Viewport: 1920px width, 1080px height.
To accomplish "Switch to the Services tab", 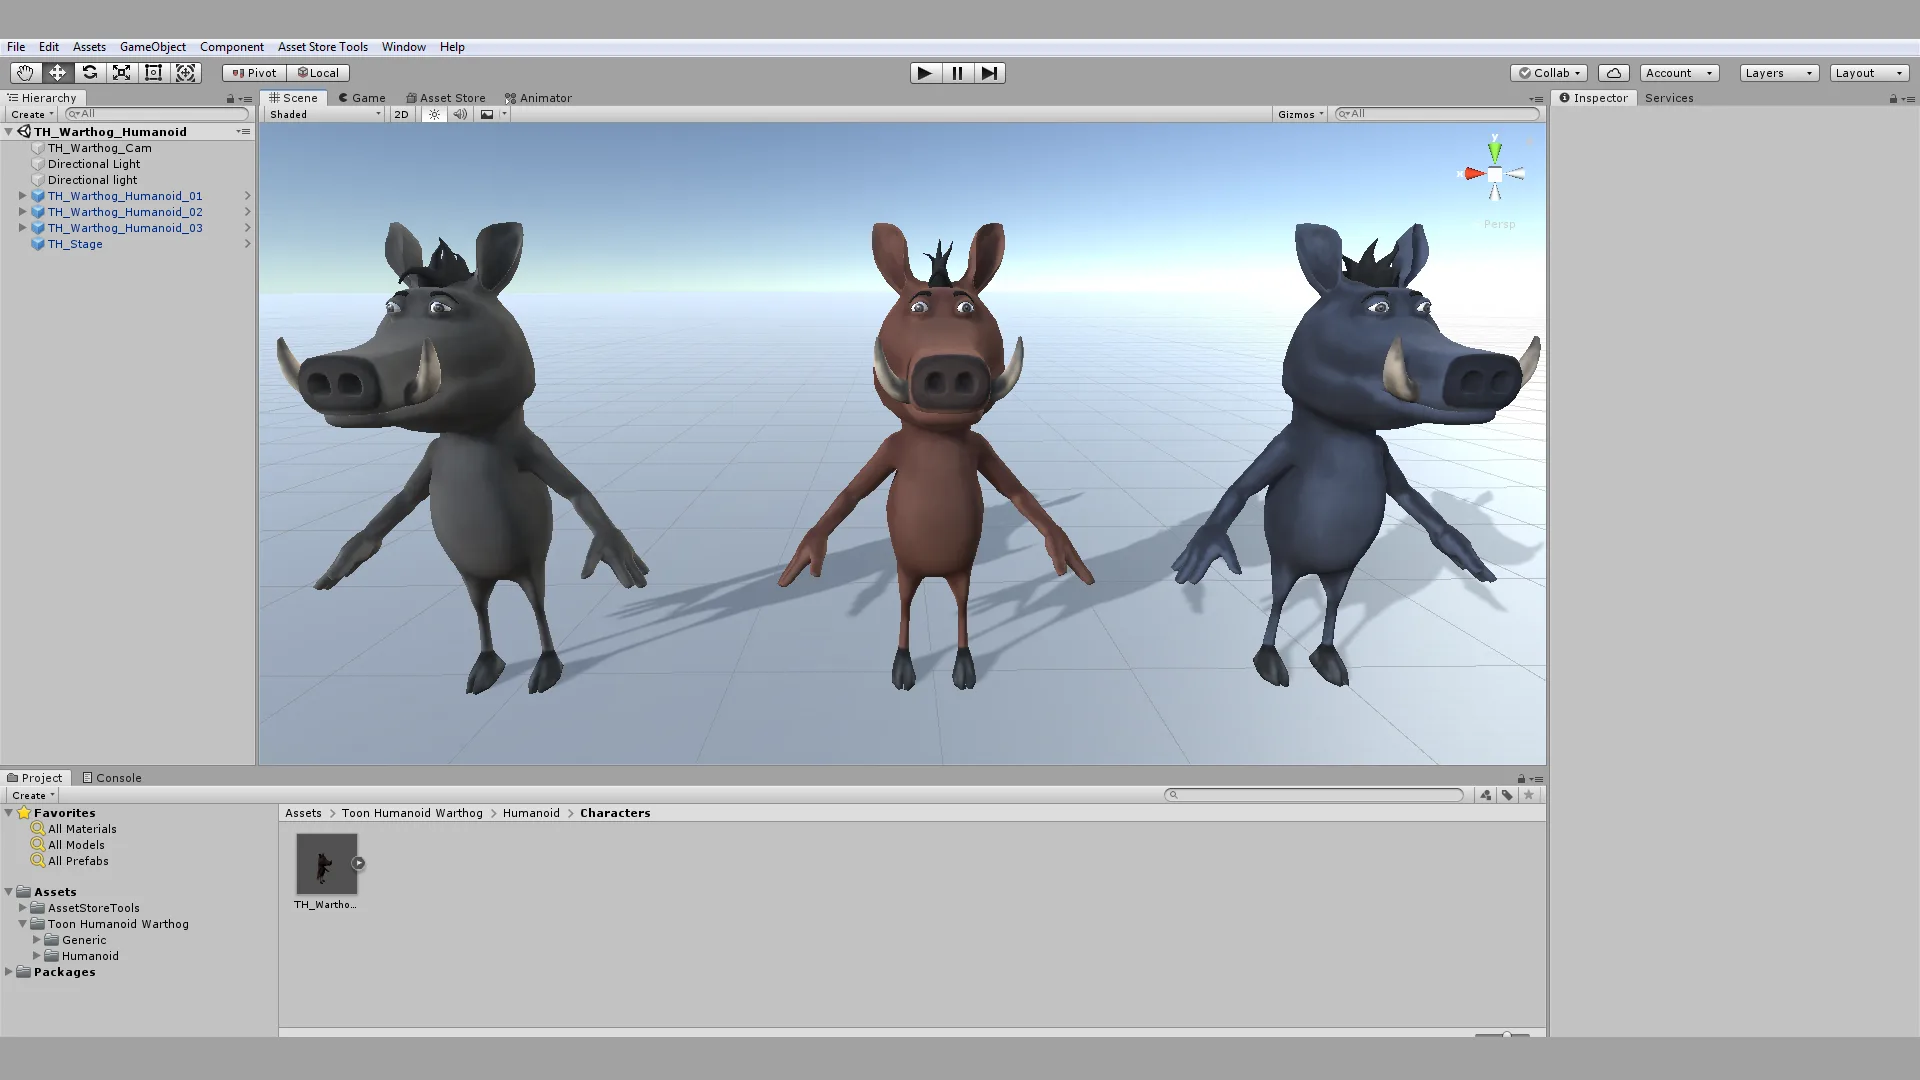I will (1669, 98).
